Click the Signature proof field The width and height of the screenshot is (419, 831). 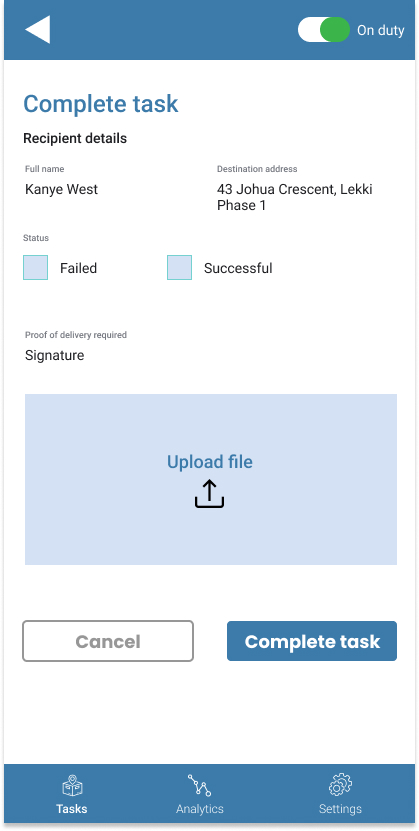click(55, 355)
